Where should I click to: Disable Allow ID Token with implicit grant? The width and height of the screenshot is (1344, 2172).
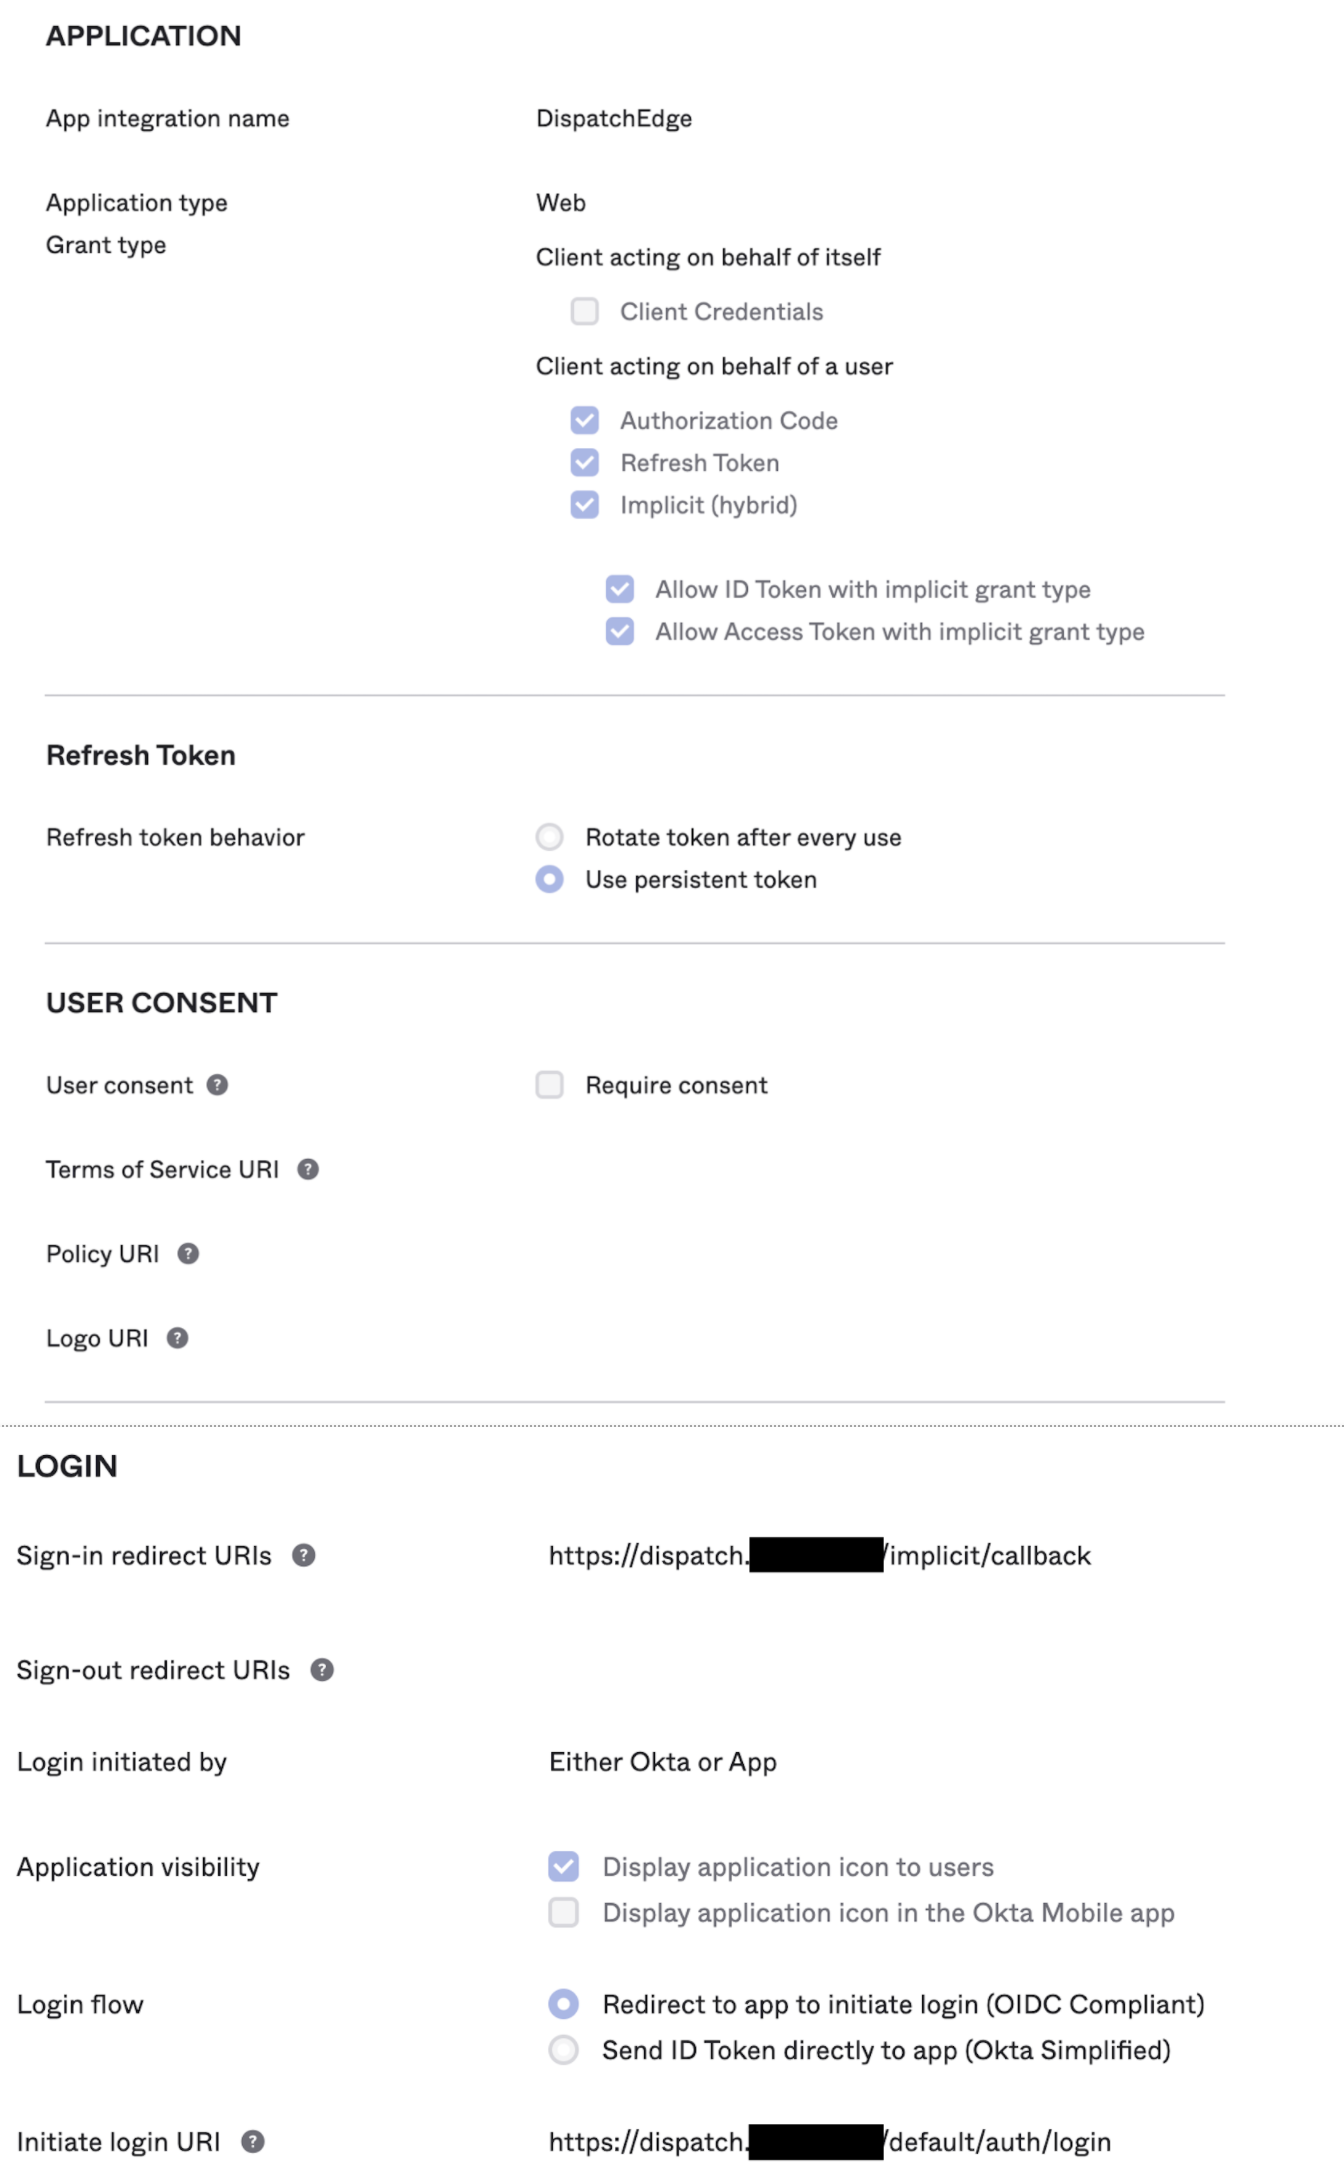click(x=619, y=589)
